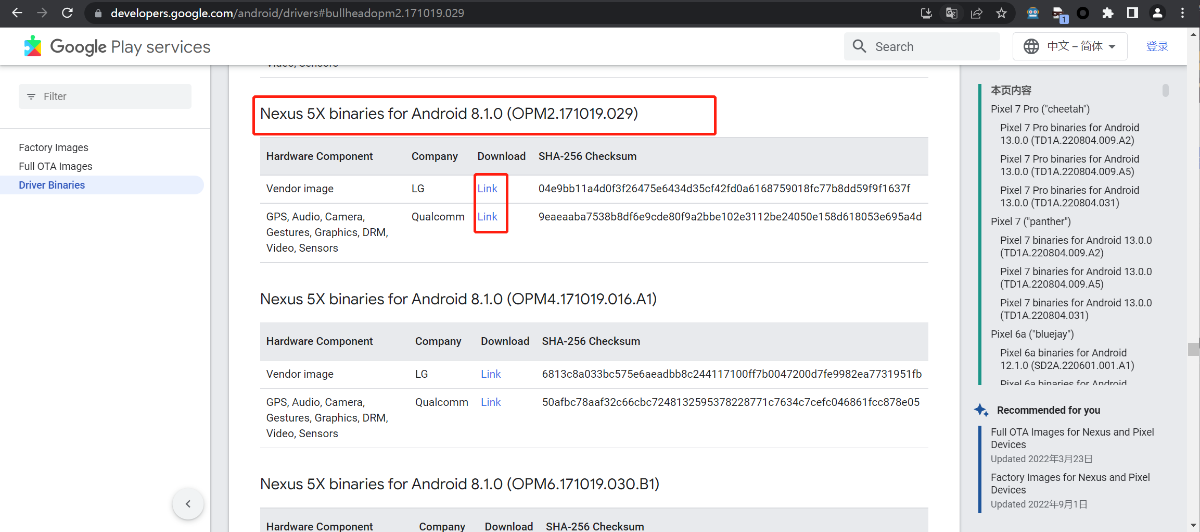Open the extension with the badge number 1
Image resolution: width=1200 pixels, height=532 pixels.
(x=1059, y=14)
